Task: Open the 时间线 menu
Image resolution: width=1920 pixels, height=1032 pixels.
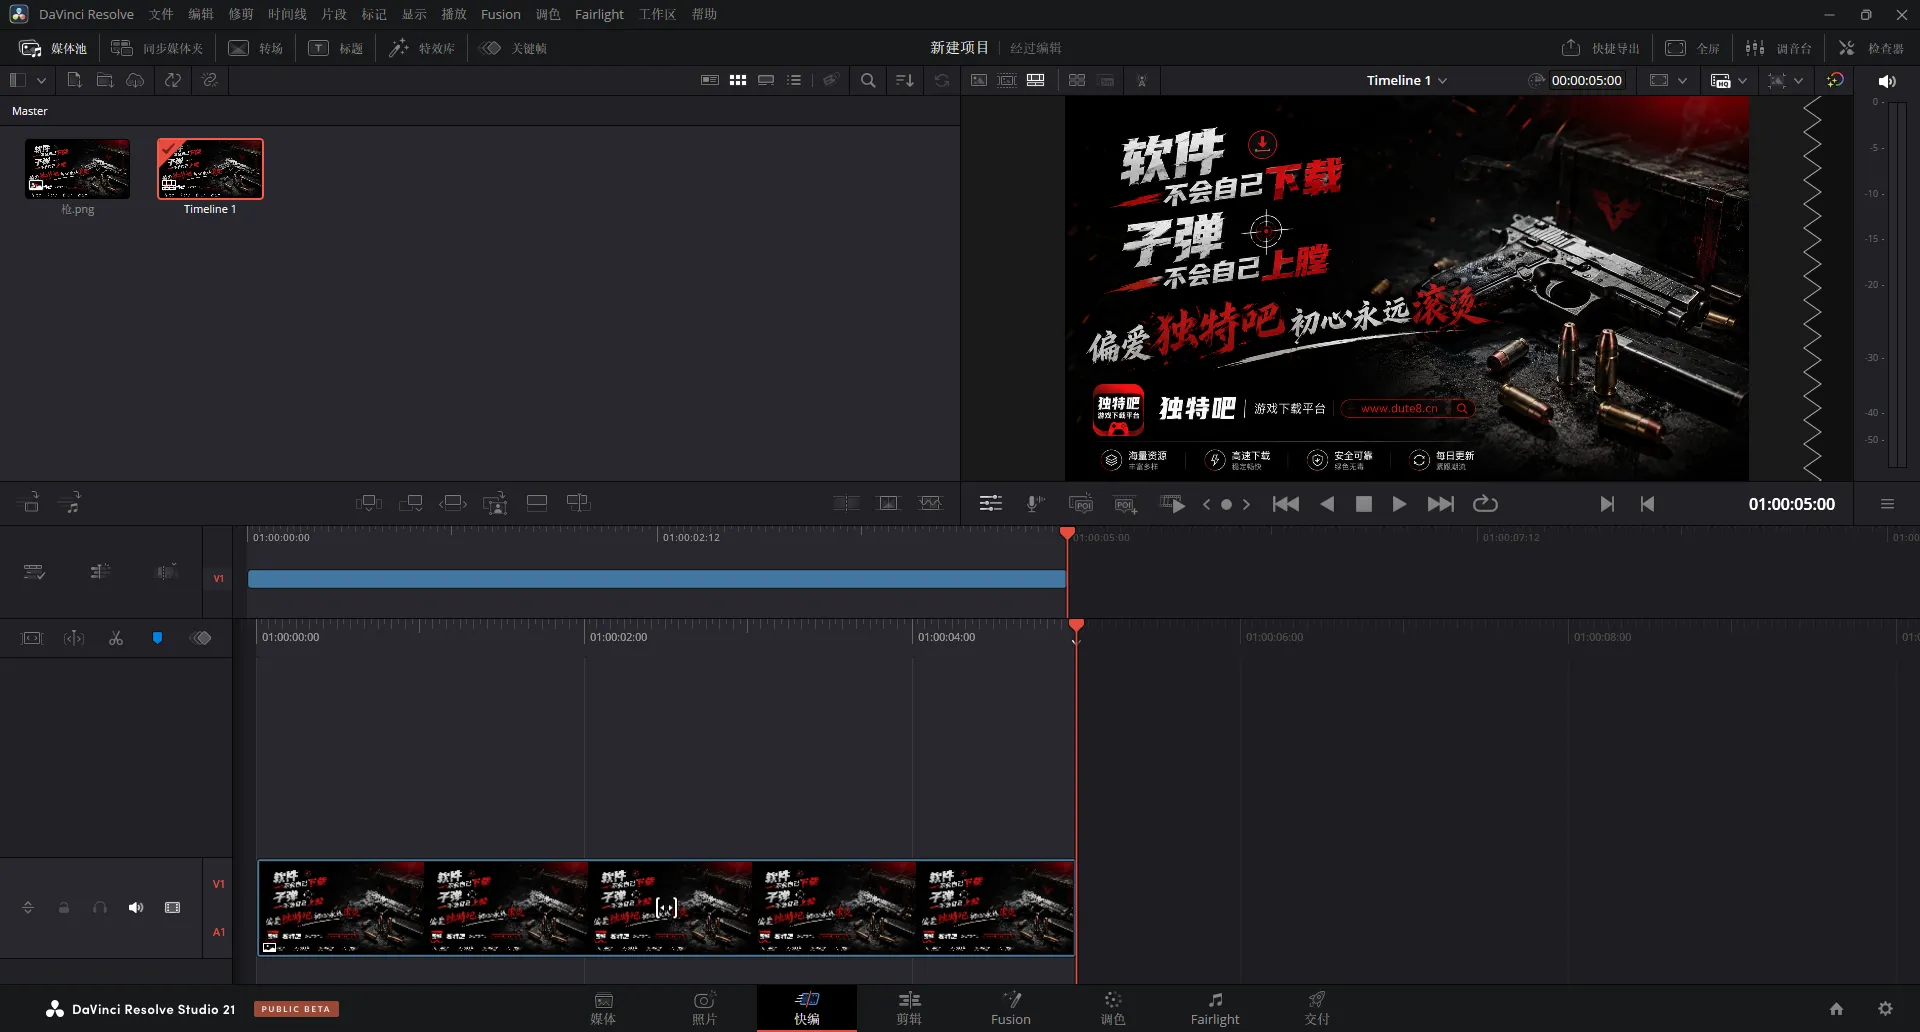Action: [x=287, y=14]
